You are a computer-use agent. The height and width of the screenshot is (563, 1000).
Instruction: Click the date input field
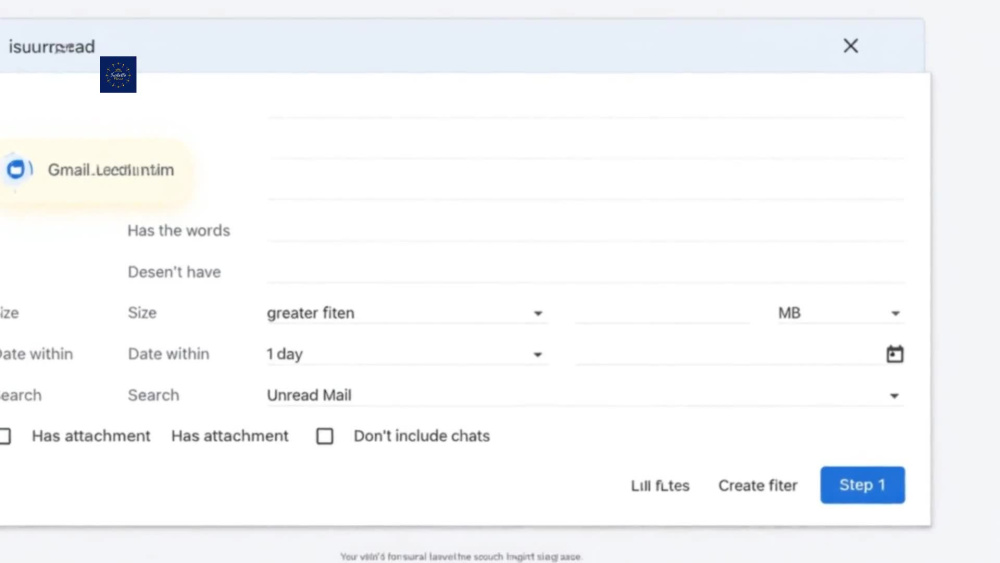pyautogui.click(x=727, y=354)
